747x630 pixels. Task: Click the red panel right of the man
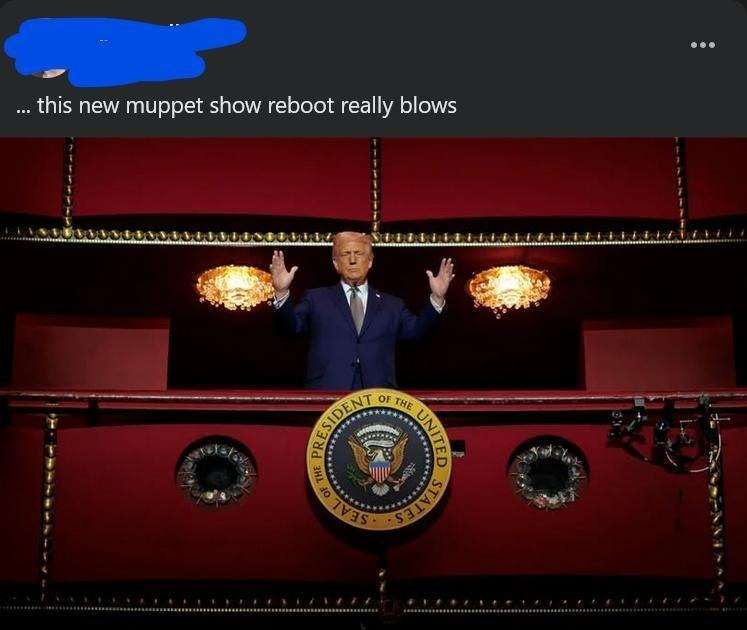[x=658, y=355]
